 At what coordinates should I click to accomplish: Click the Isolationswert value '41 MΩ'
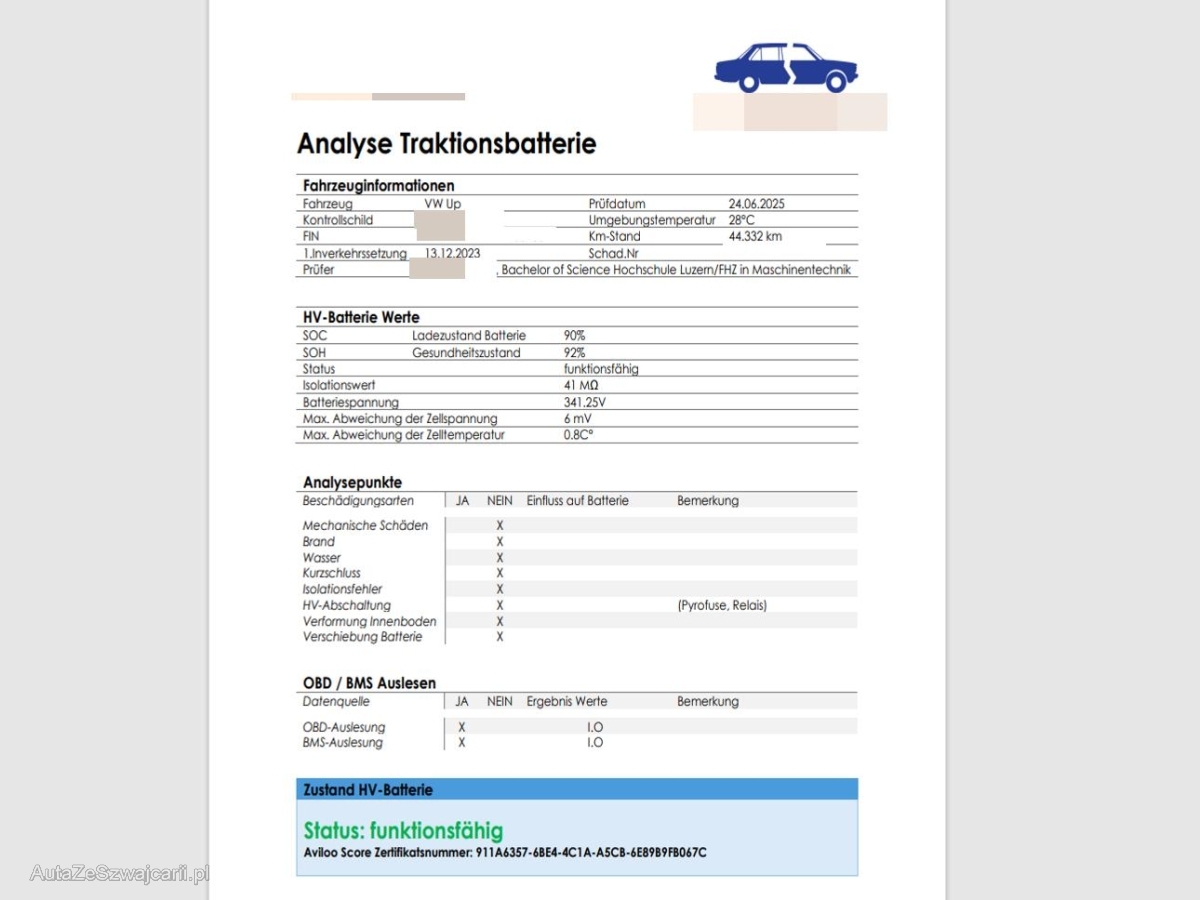coord(582,385)
